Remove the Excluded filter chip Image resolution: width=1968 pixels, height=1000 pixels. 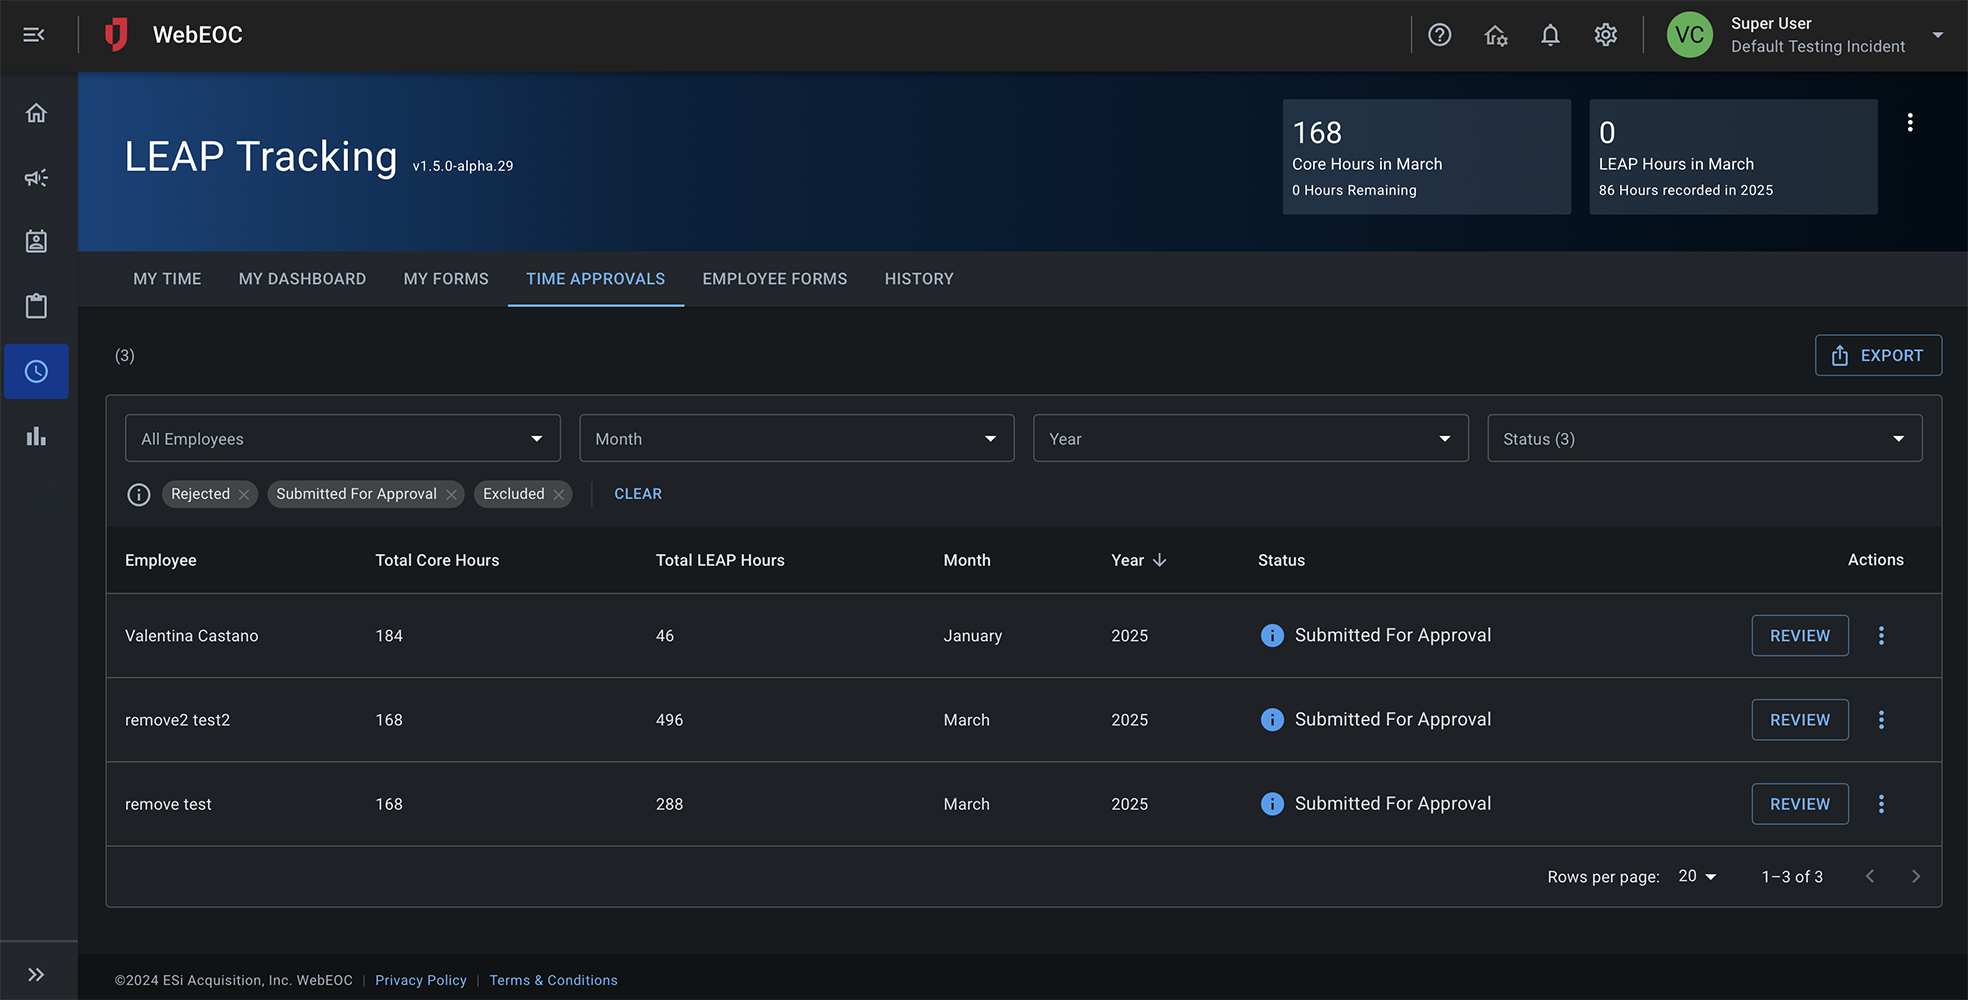559,495
